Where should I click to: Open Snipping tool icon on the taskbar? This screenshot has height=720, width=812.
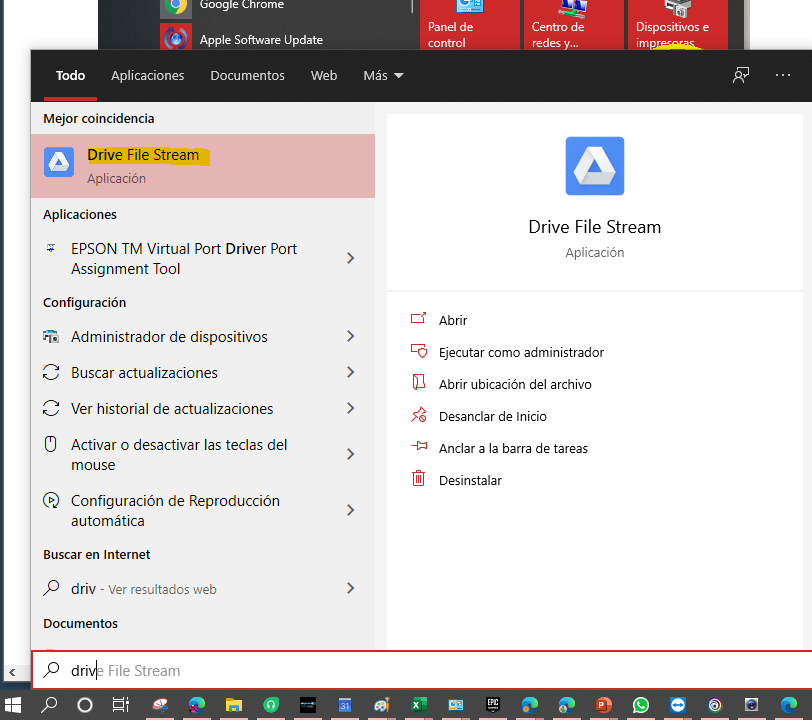pyautogui.click(x=161, y=705)
